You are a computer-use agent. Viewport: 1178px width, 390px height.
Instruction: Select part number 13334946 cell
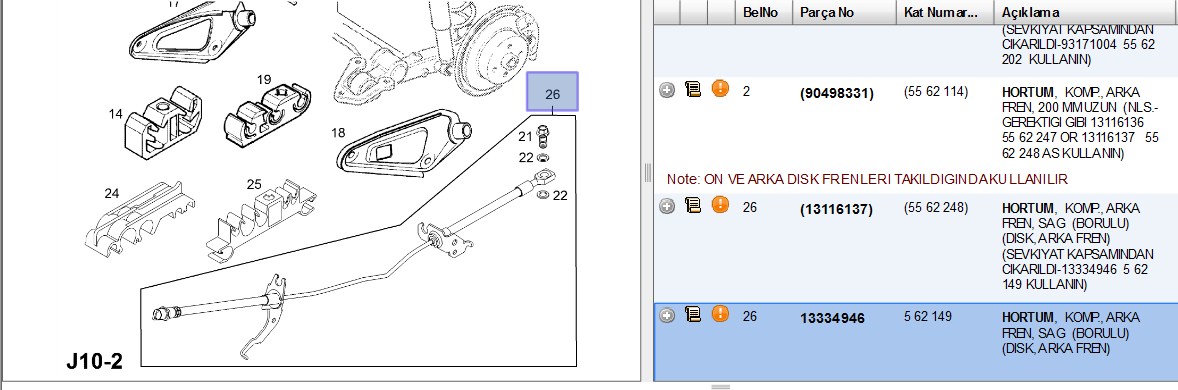click(832, 319)
